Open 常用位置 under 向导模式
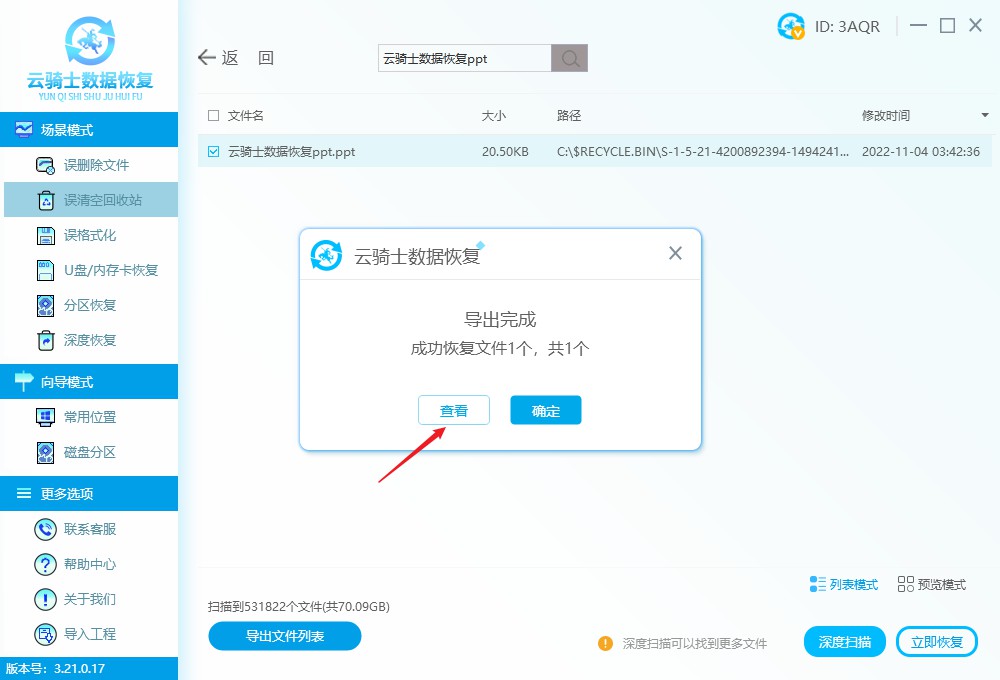Screen dimensions: 1000x680 (x=91, y=417)
